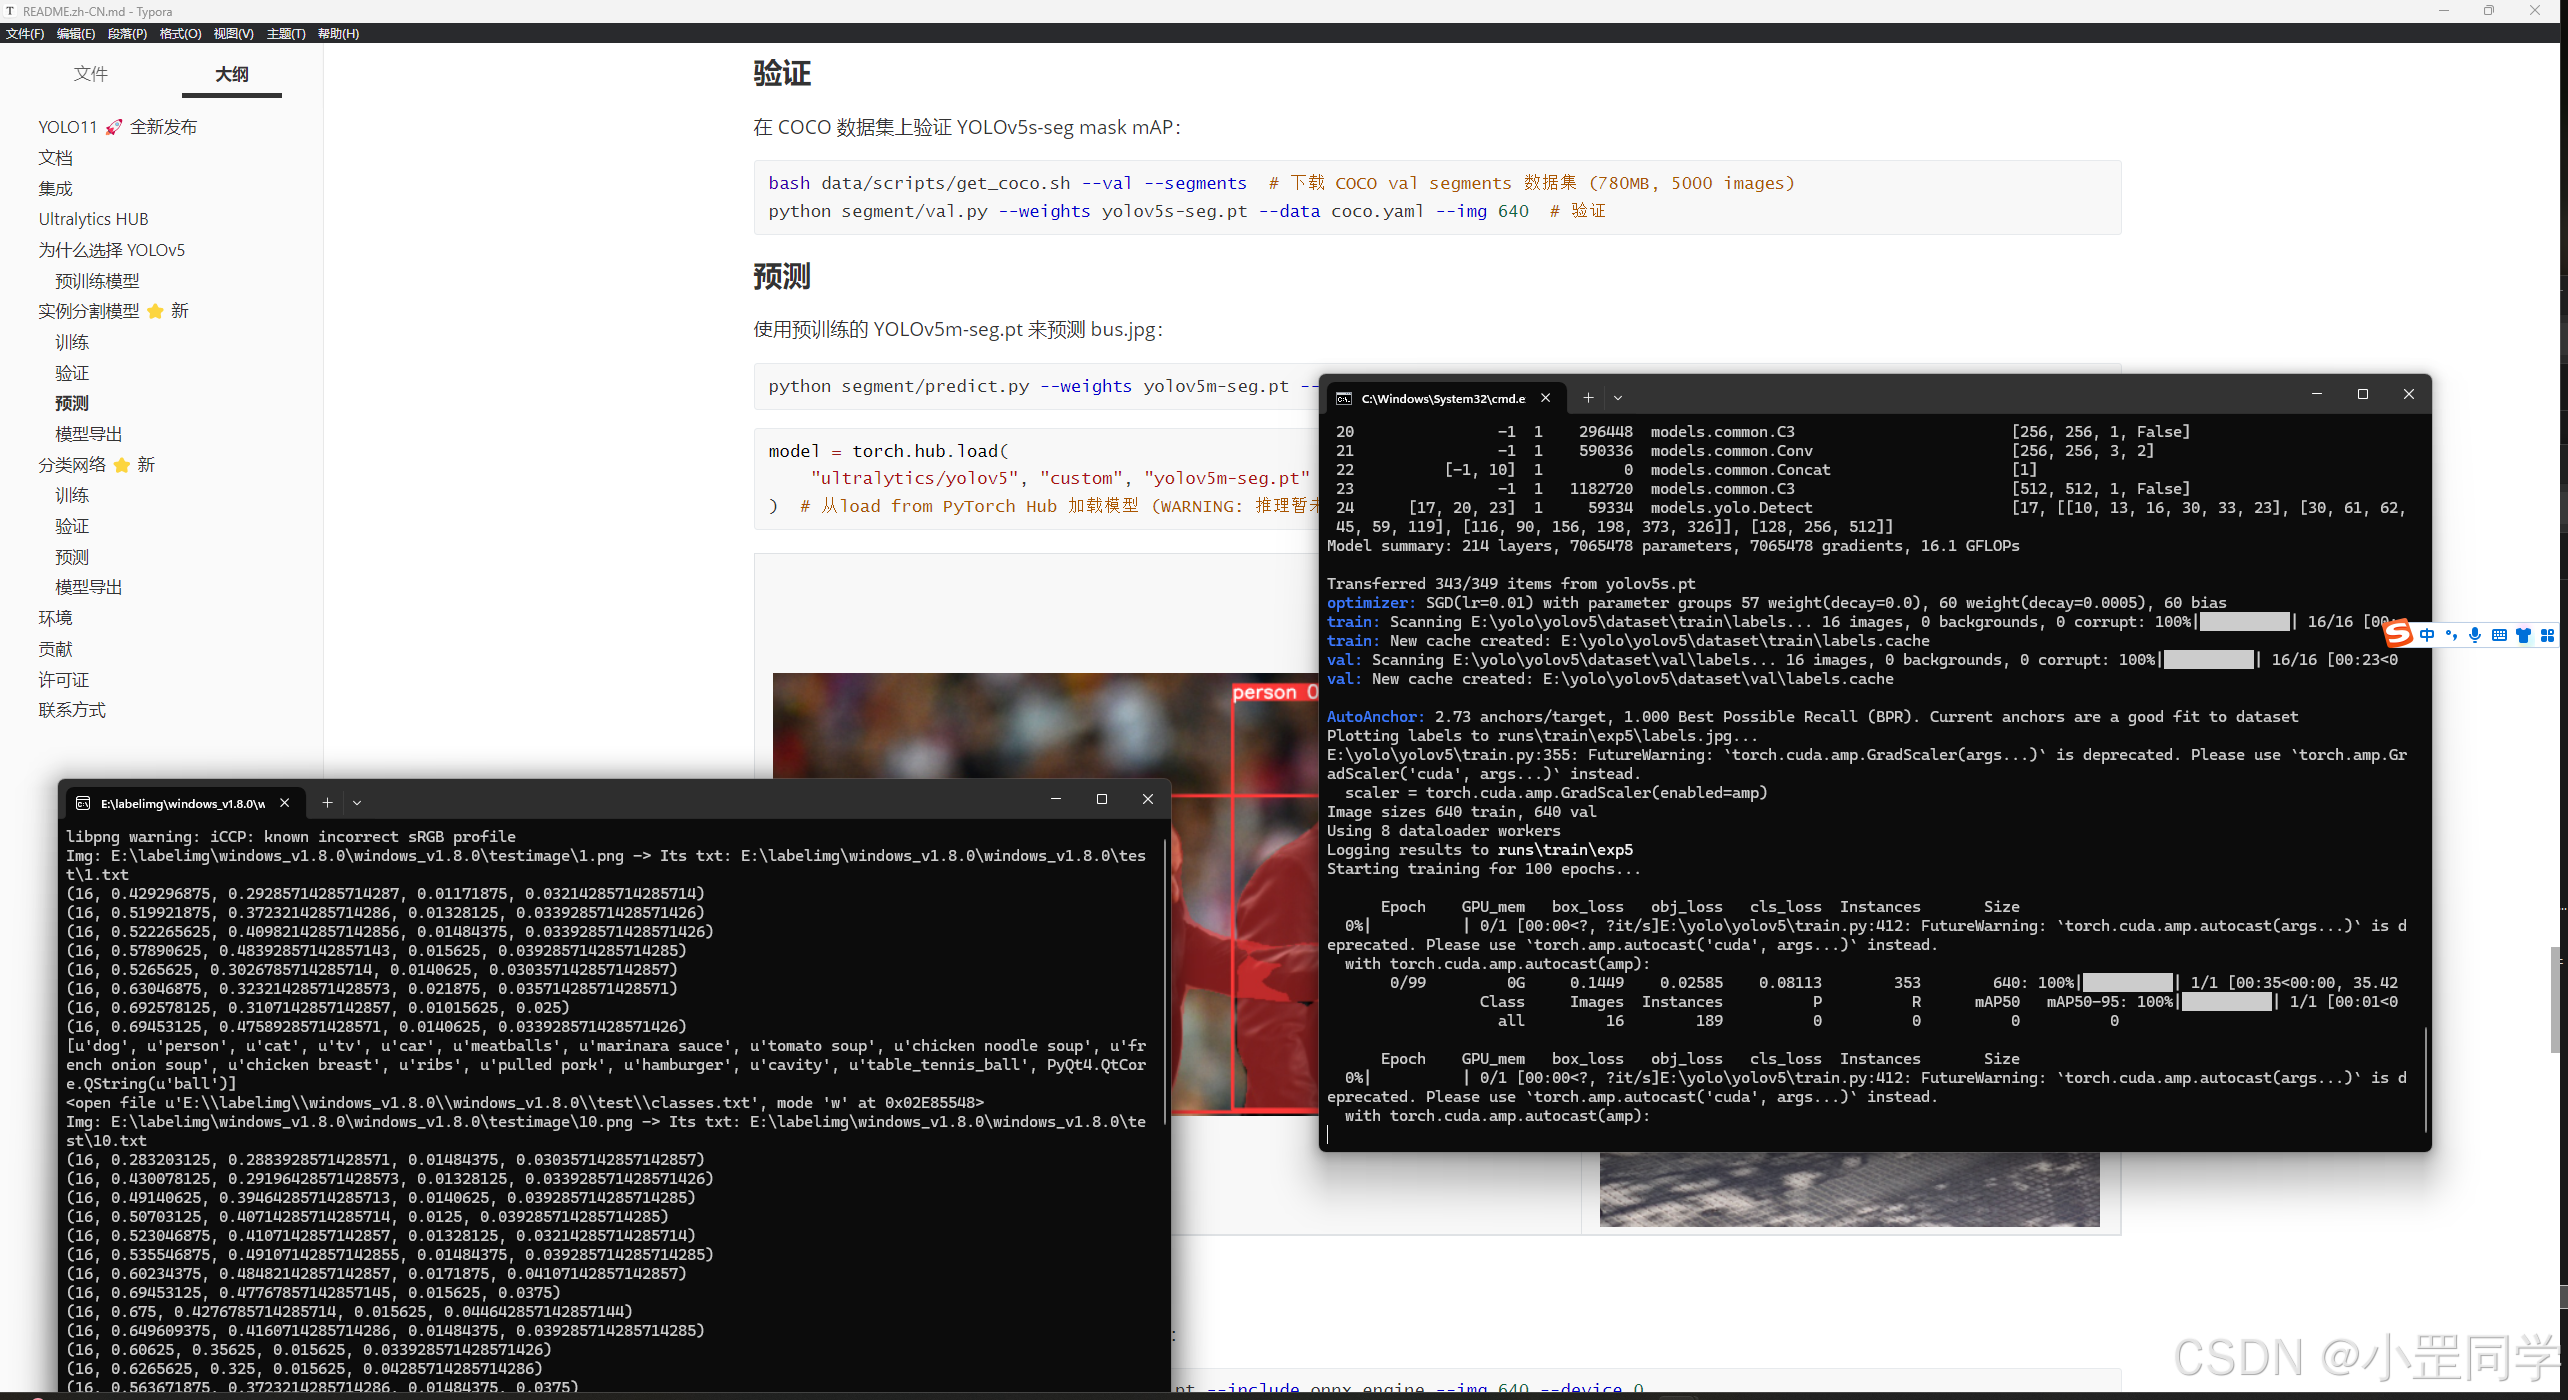Select 训练 under 实例分割模型 in outline
Image resolution: width=2568 pixels, height=1400 pixels.
tap(72, 342)
